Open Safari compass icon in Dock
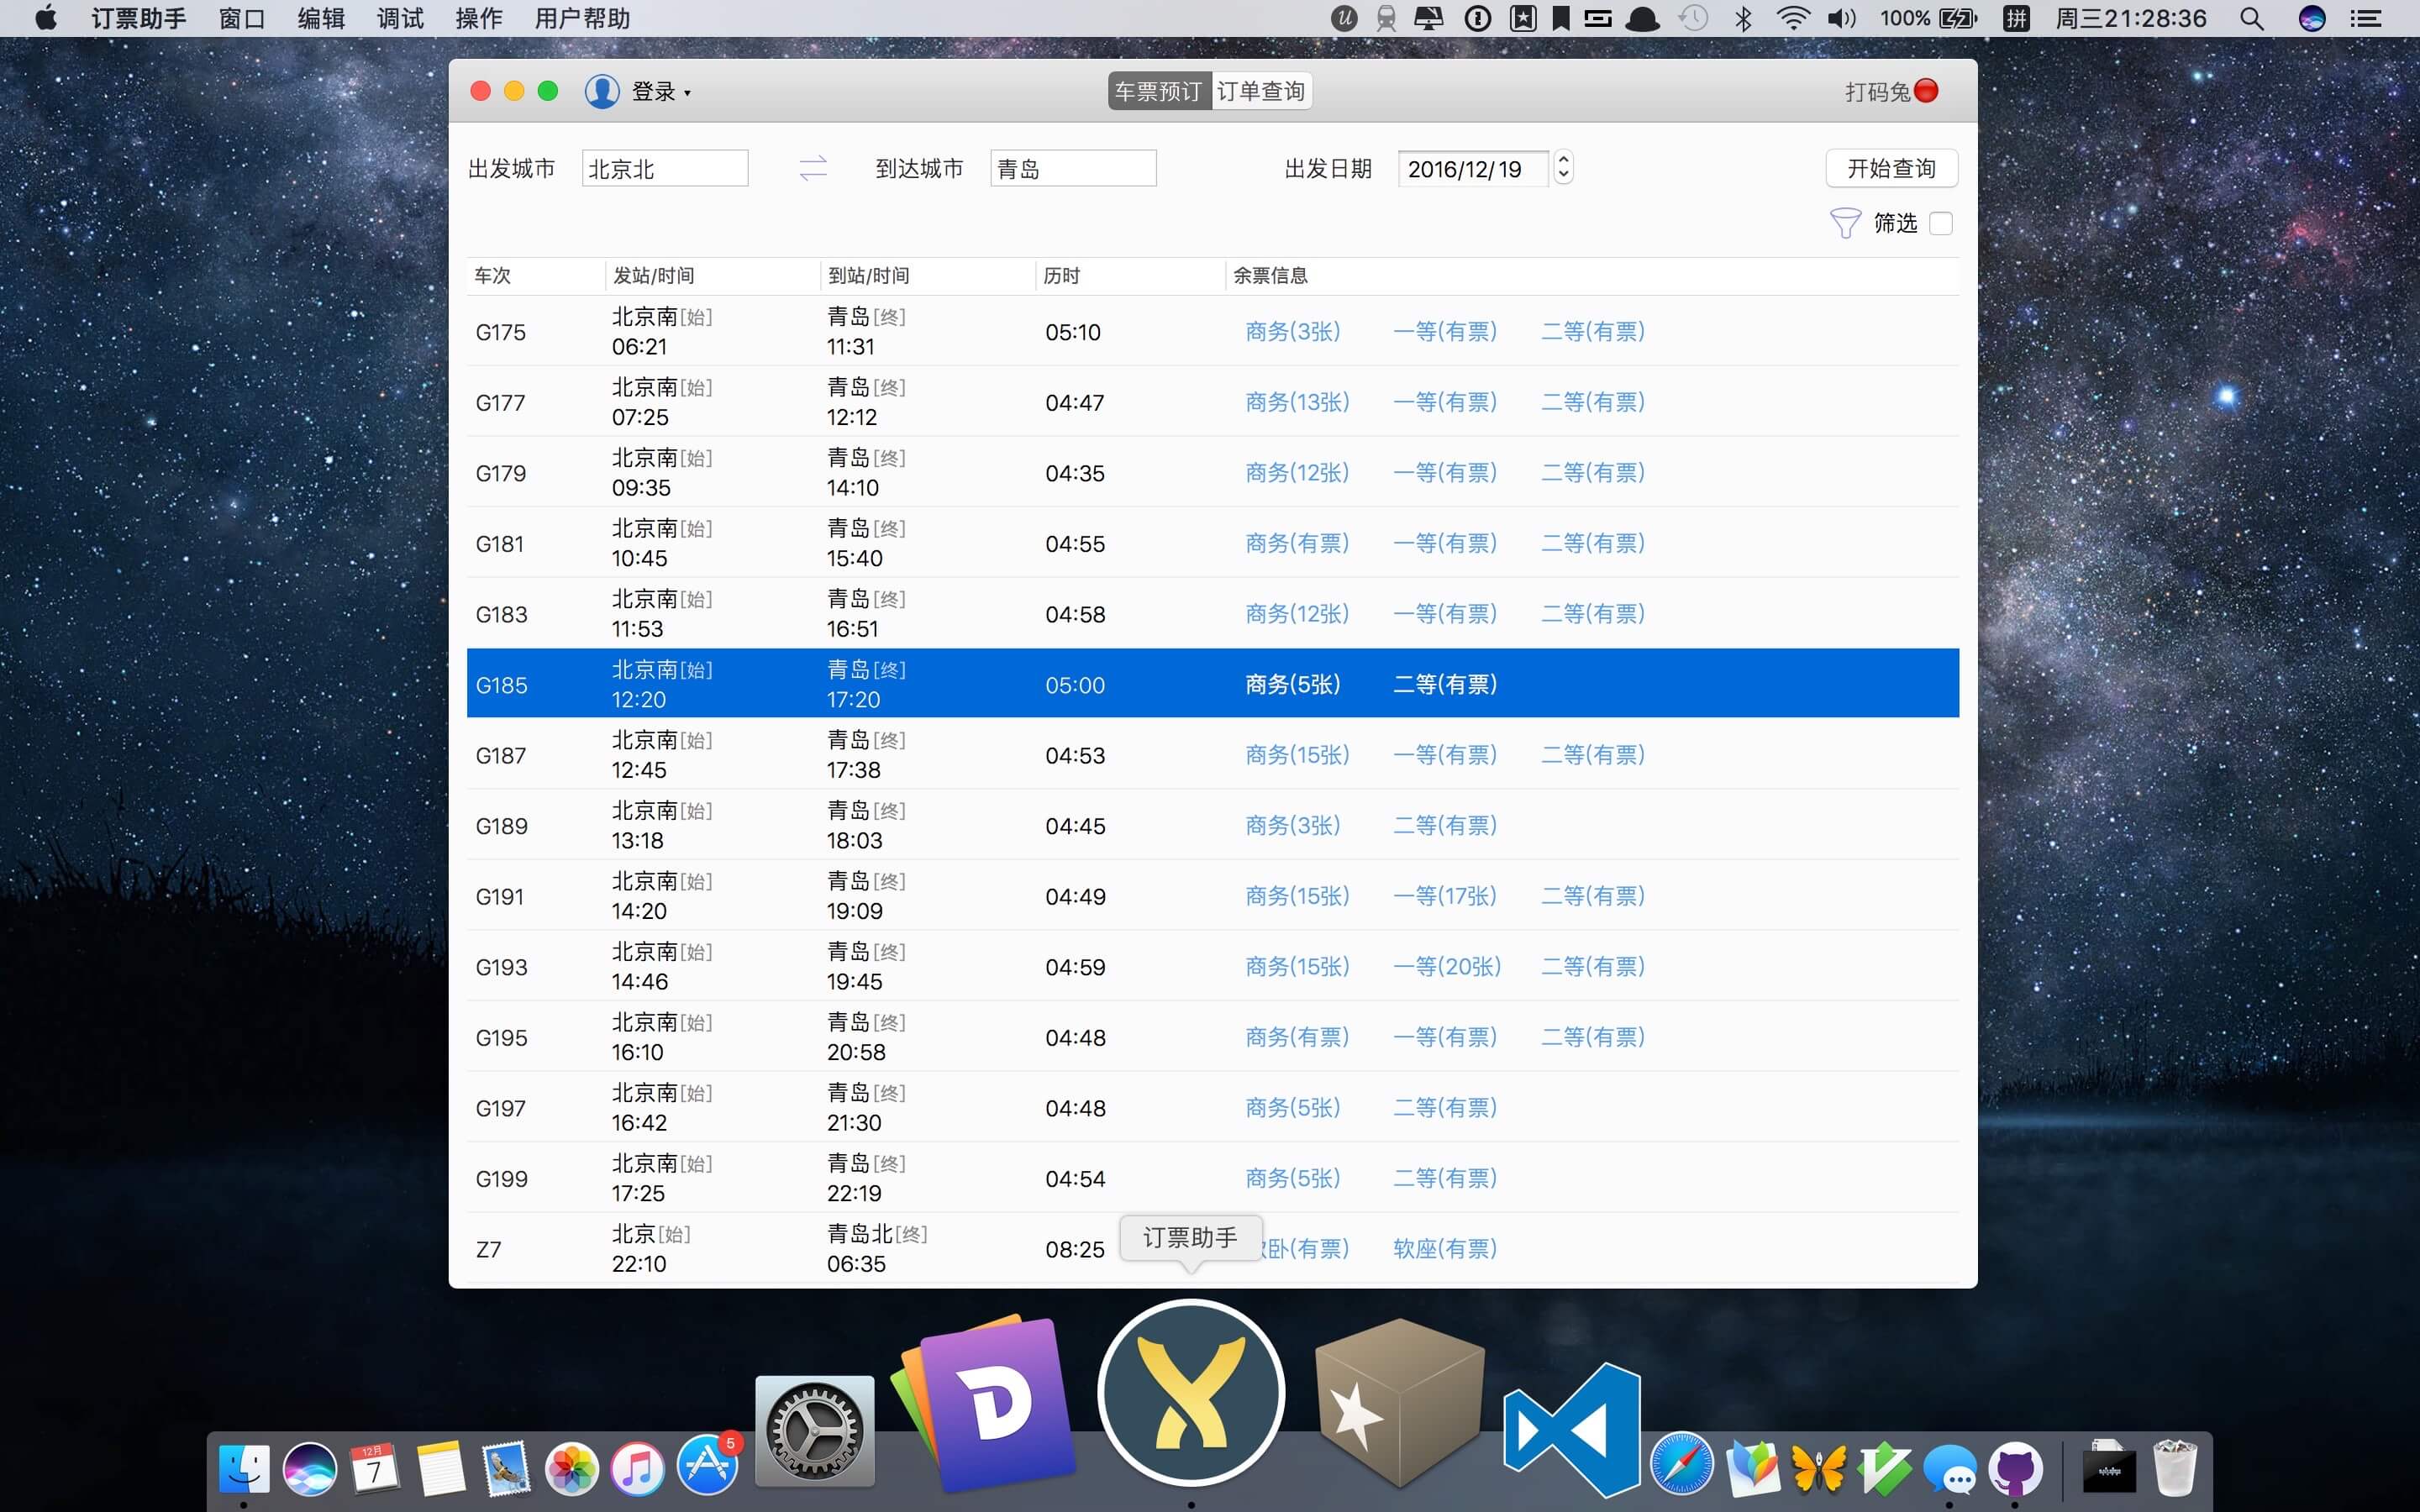The height and width of the screenshot is (1512, 2420). [x=1681, y=1466]
